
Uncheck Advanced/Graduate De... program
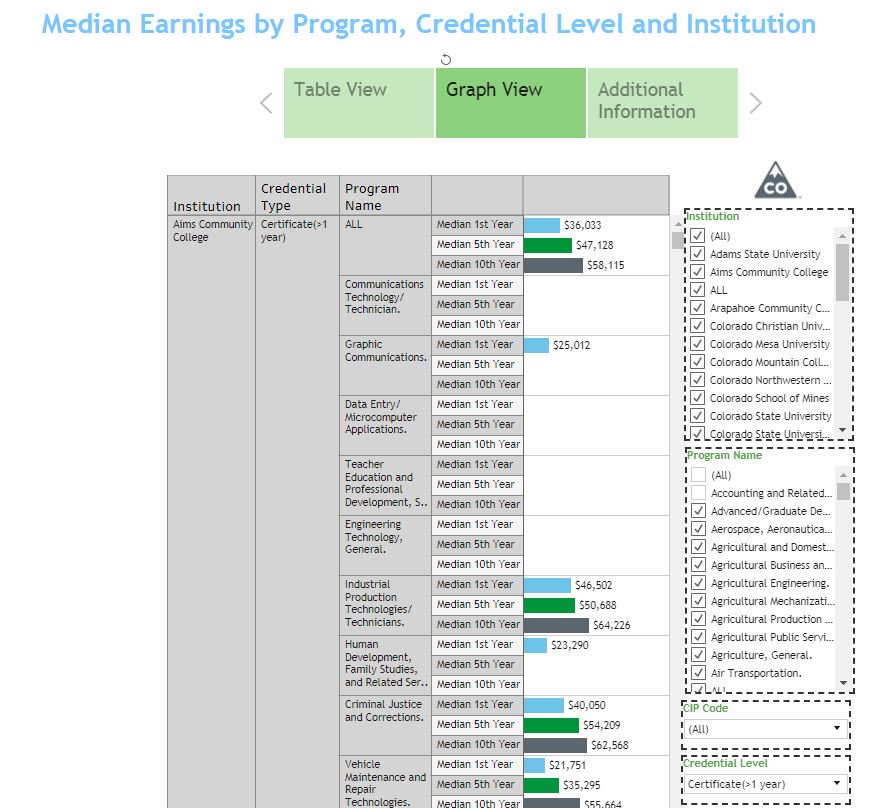[x=698, y=511]
